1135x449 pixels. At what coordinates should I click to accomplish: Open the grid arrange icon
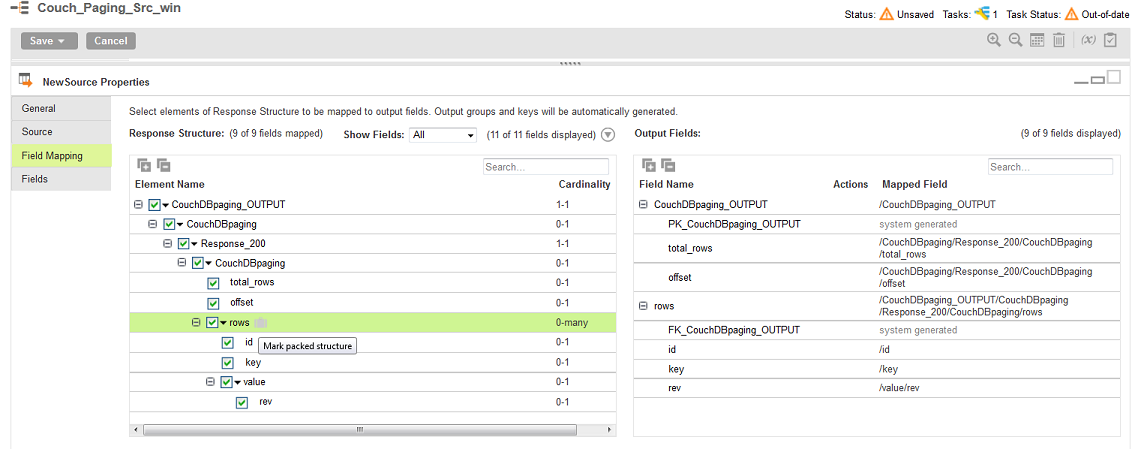click(1037, 41)
